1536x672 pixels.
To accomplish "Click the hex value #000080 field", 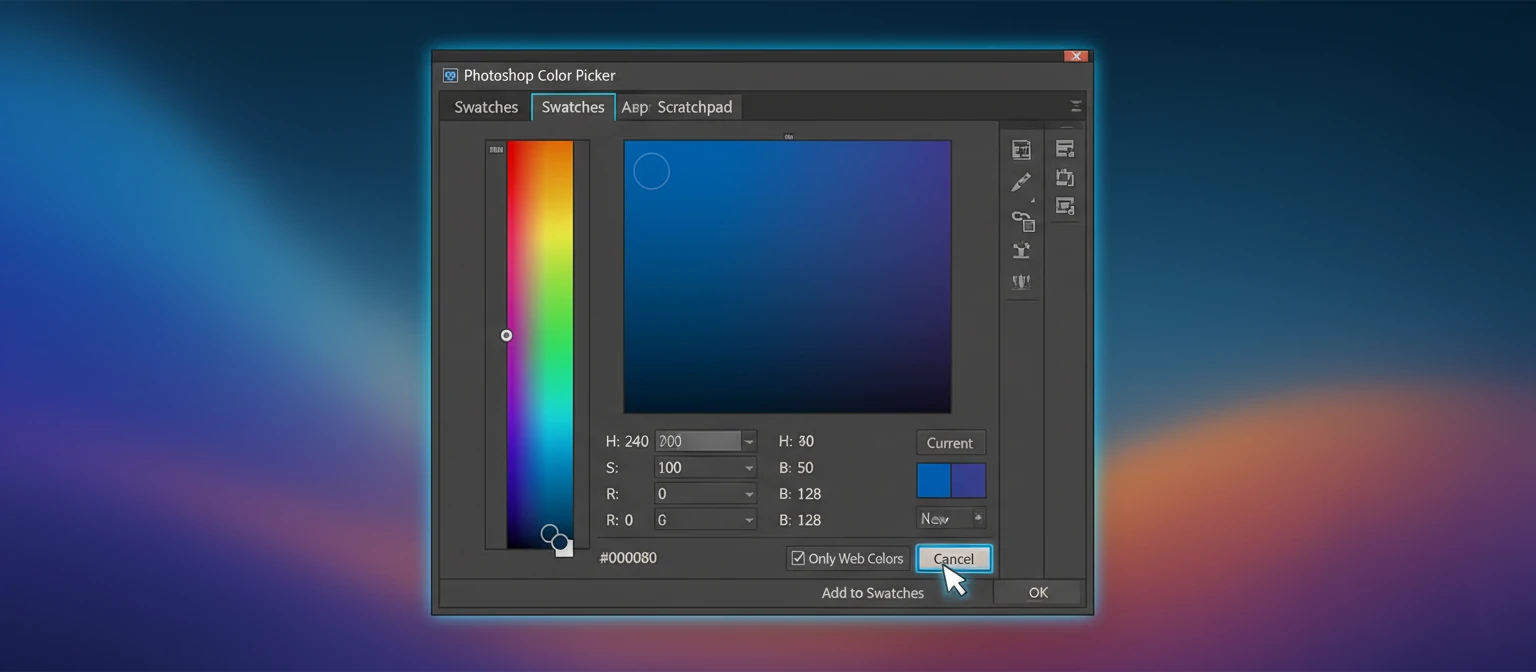I will click(x=628, y=558).
